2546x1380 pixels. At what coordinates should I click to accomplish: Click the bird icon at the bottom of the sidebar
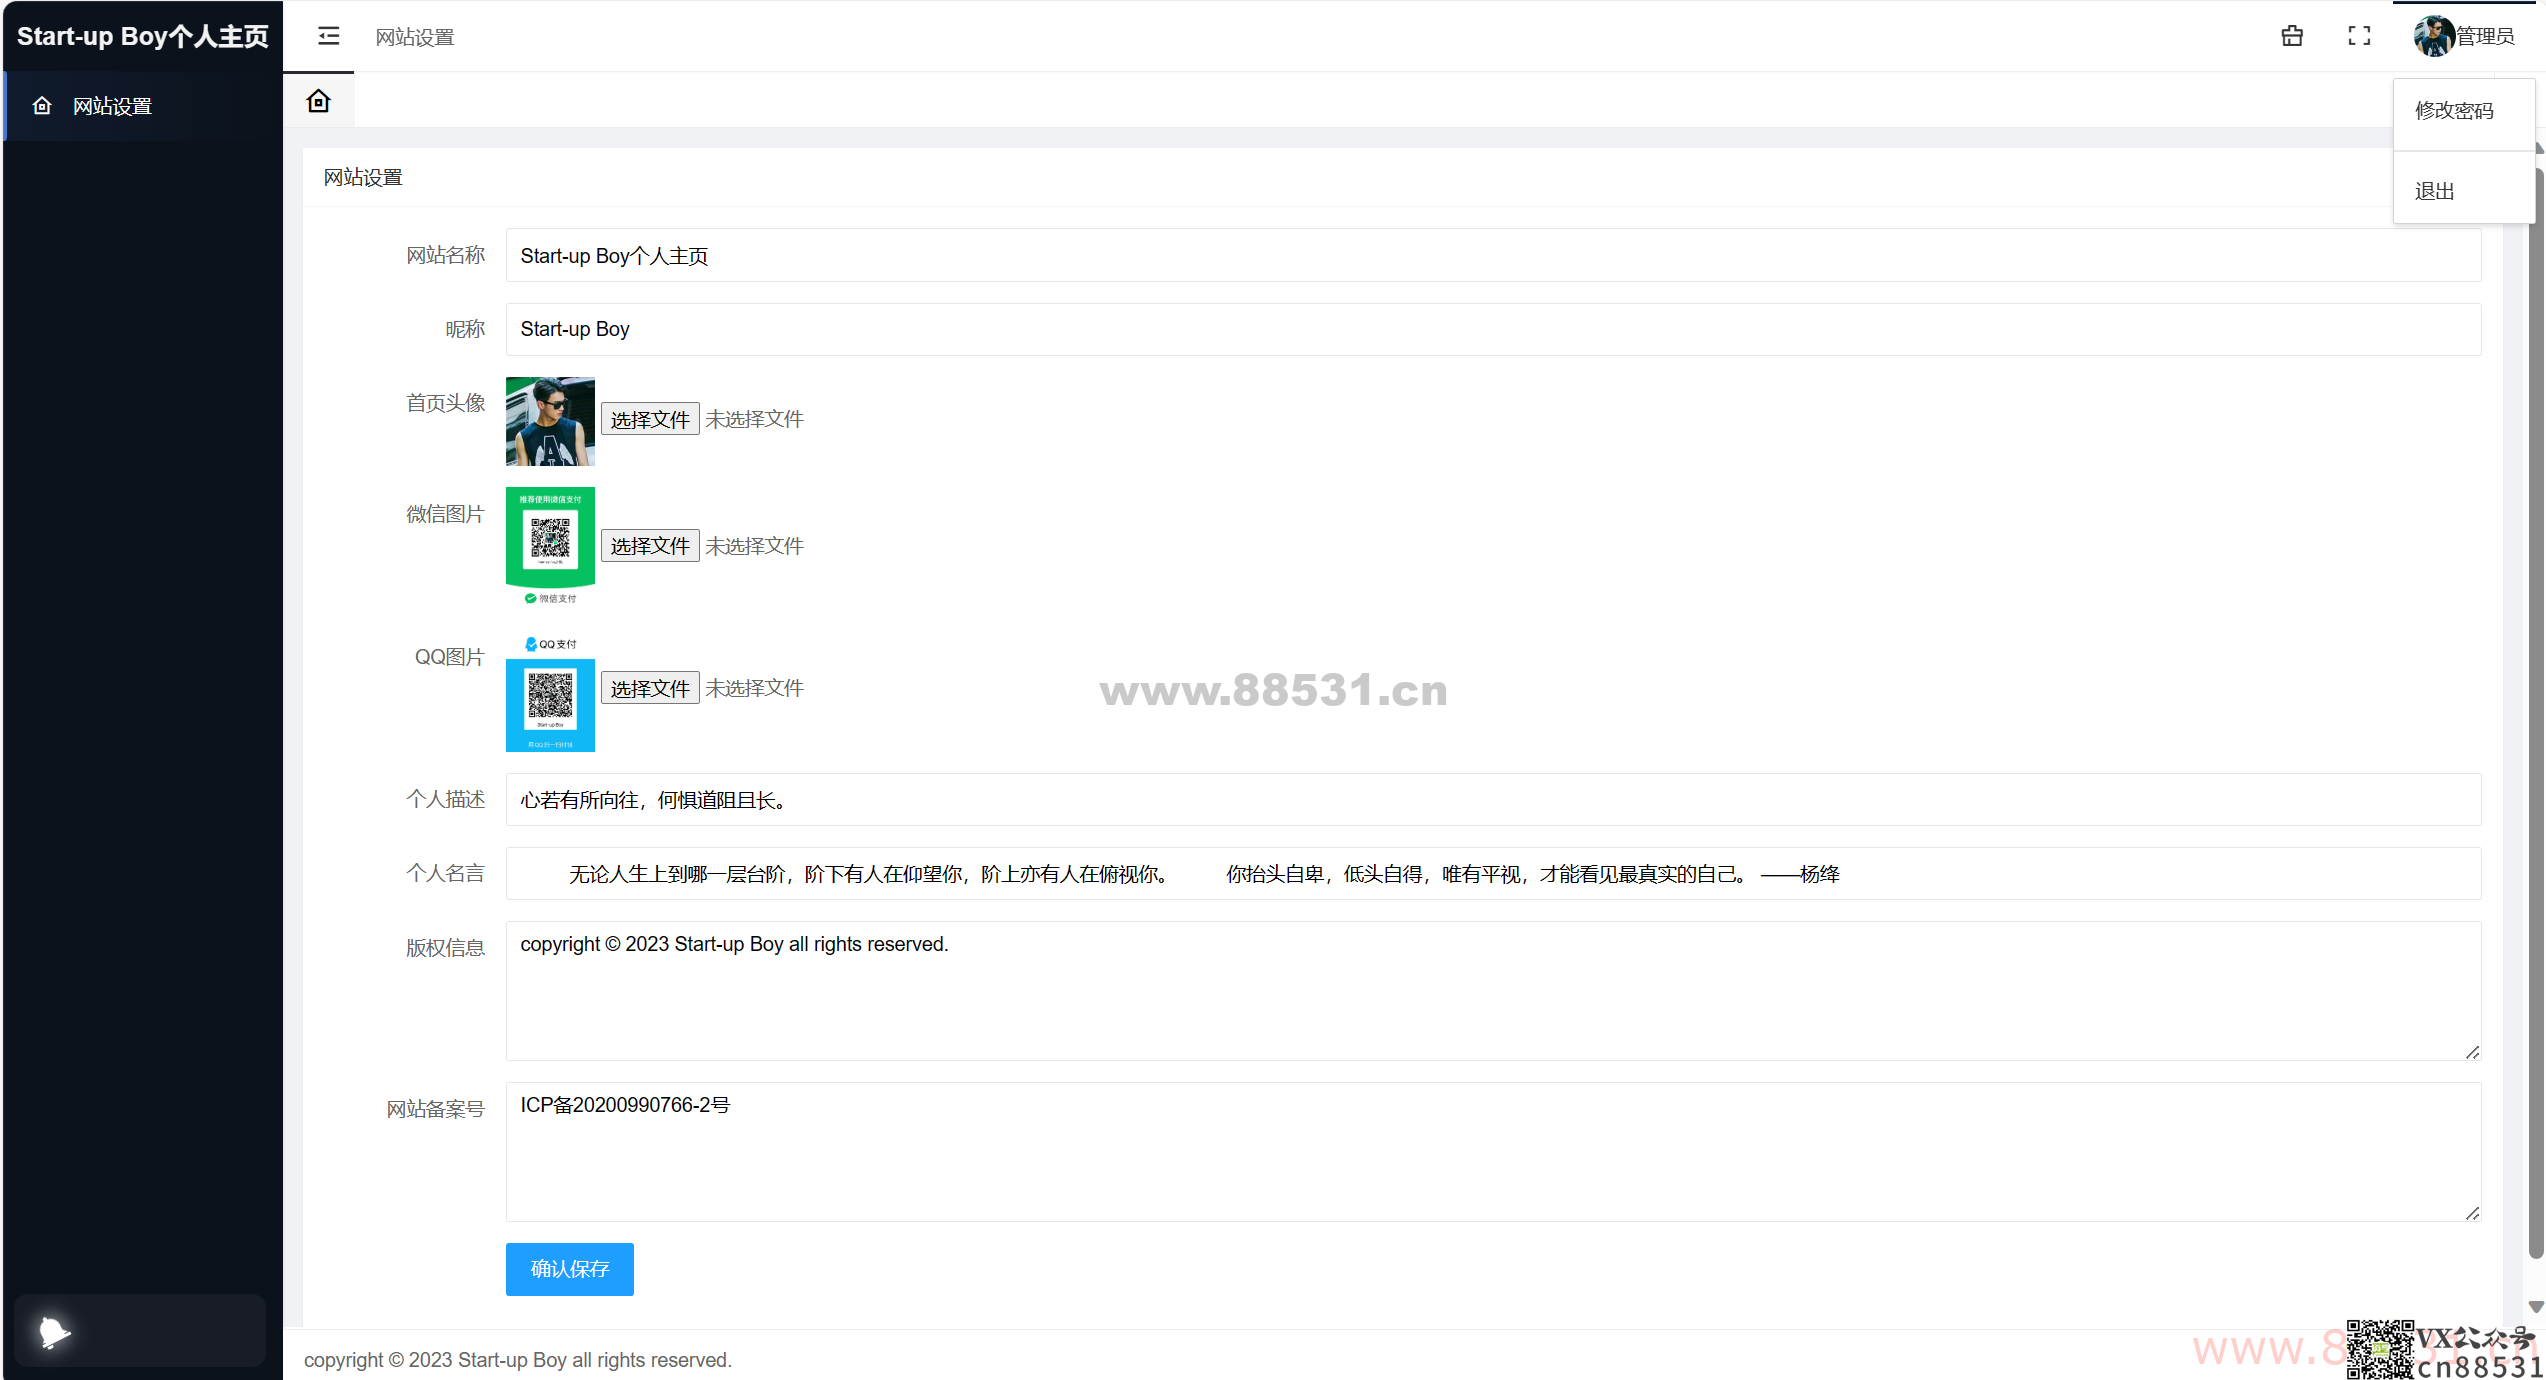tap(54, 1331)
